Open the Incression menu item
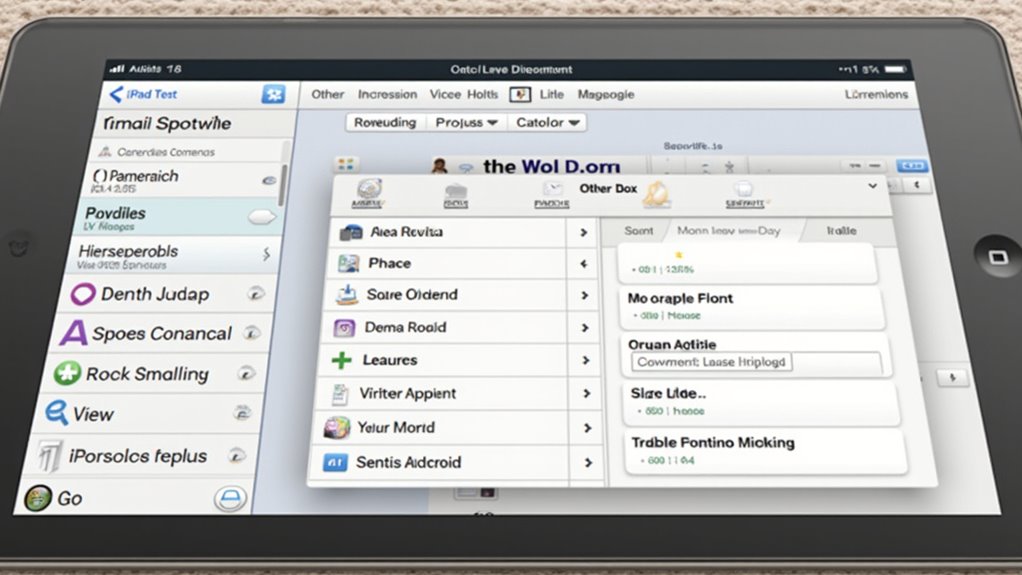The width and height of the screenshot is (1022, 575). click(387, 94)
